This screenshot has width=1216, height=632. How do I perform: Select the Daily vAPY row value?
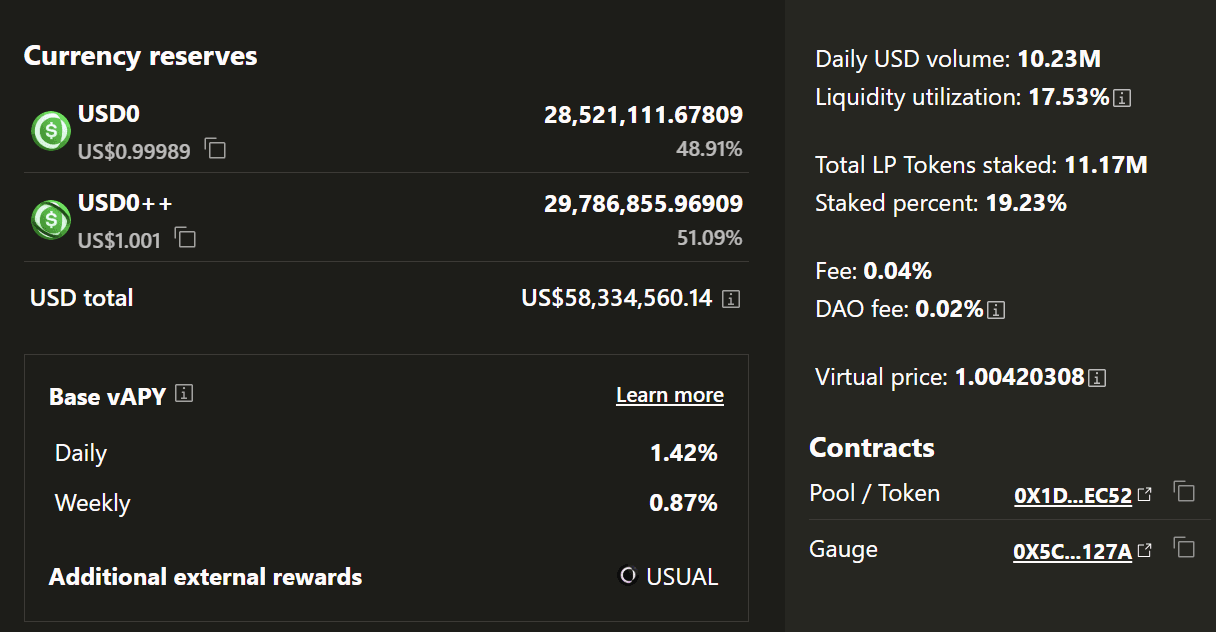(x=684, y=453)
